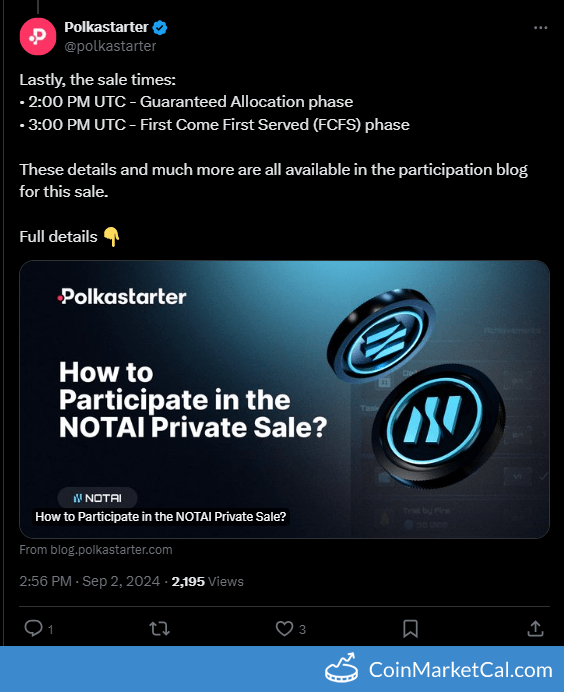Click the 2:56 PM Sep 2, 2024 timestamp
The width and height of the screenshot is (564, 692).
tap(90, 581)
